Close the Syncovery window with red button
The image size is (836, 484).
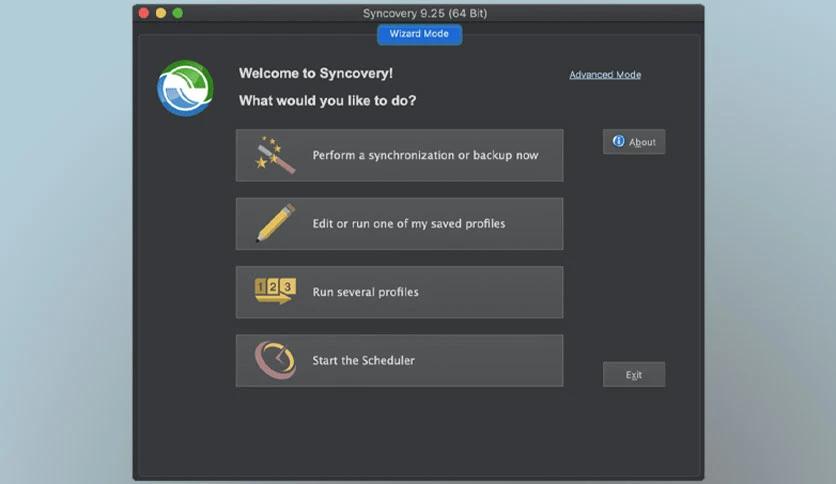point(144,13)
